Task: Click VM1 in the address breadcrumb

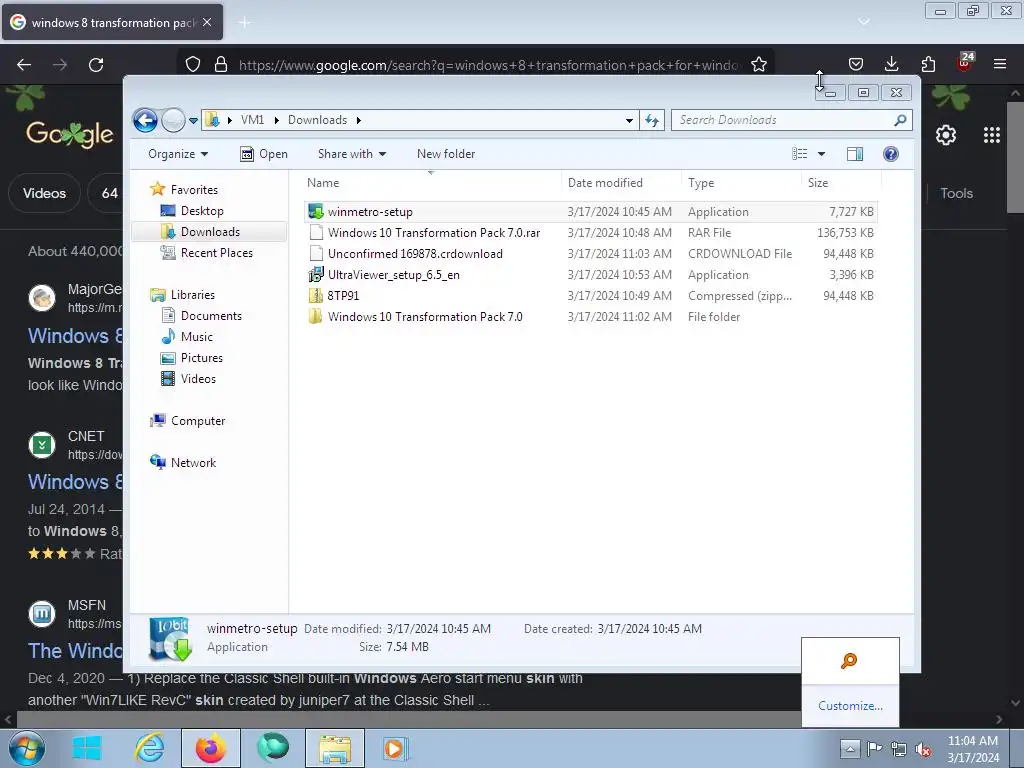Action: [252, 120]
